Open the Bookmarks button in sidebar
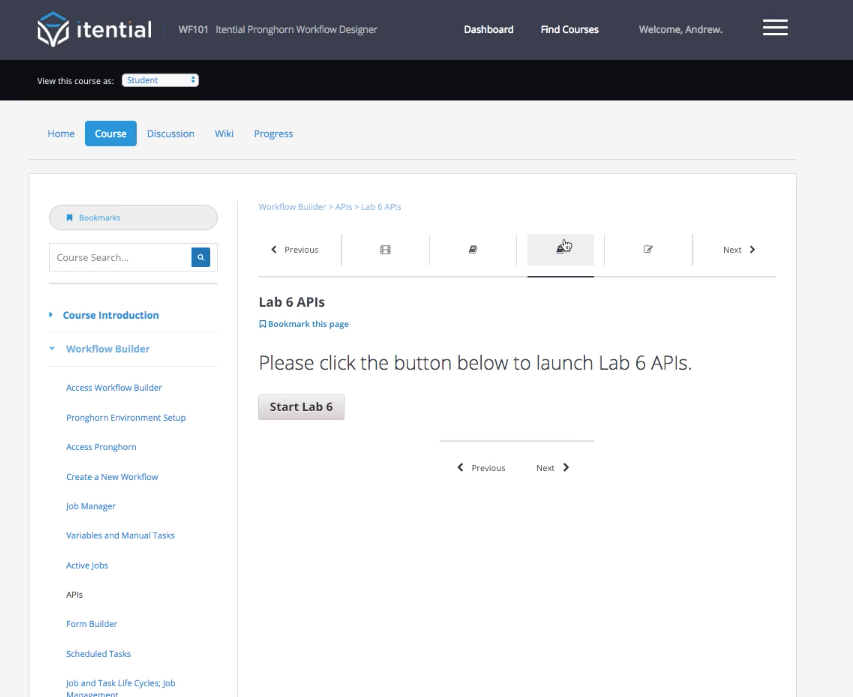This screenshot has height=697, width=853. click(133, 217)
